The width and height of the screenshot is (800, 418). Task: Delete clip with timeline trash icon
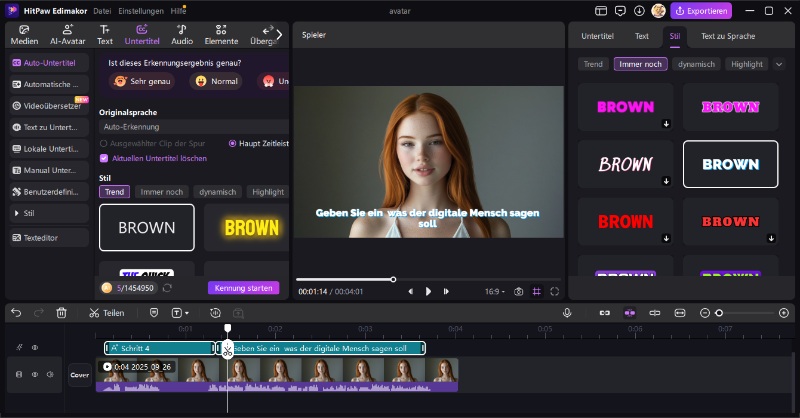[x=62, y=313]
